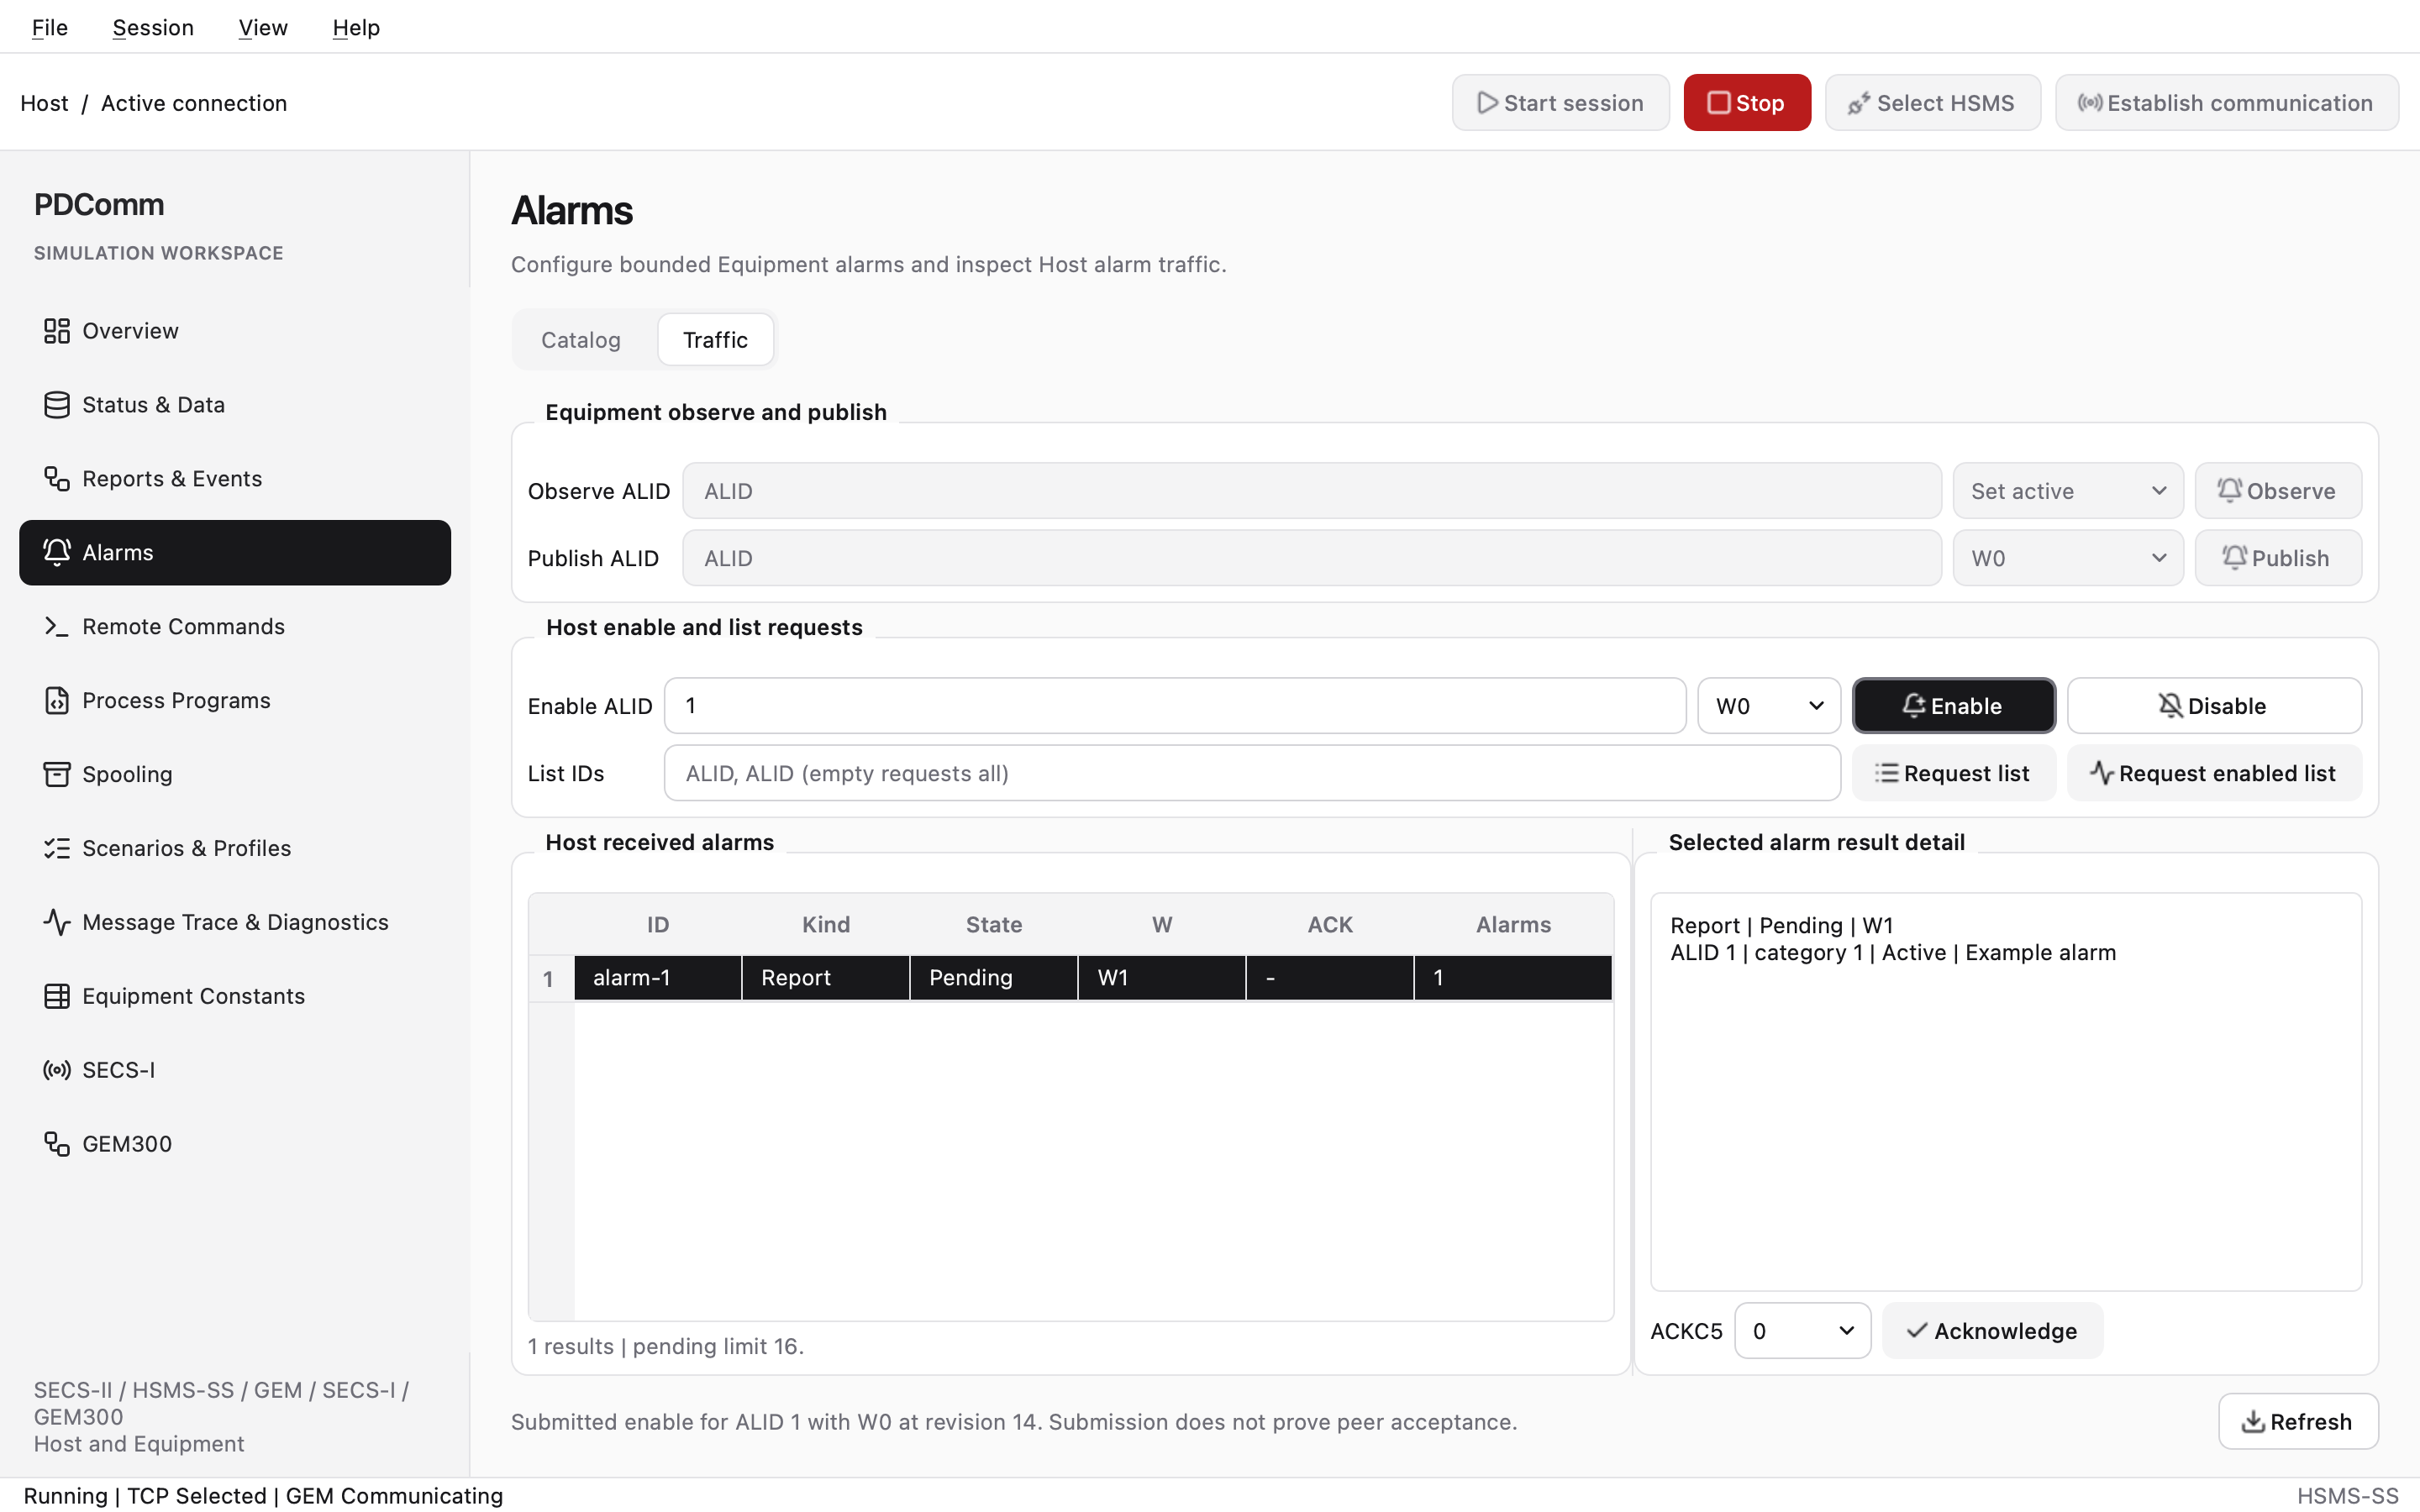Switch to the Catalog tab
Screen dimensions: 2420x1512
pyautogui.click(x=581, y=340)
